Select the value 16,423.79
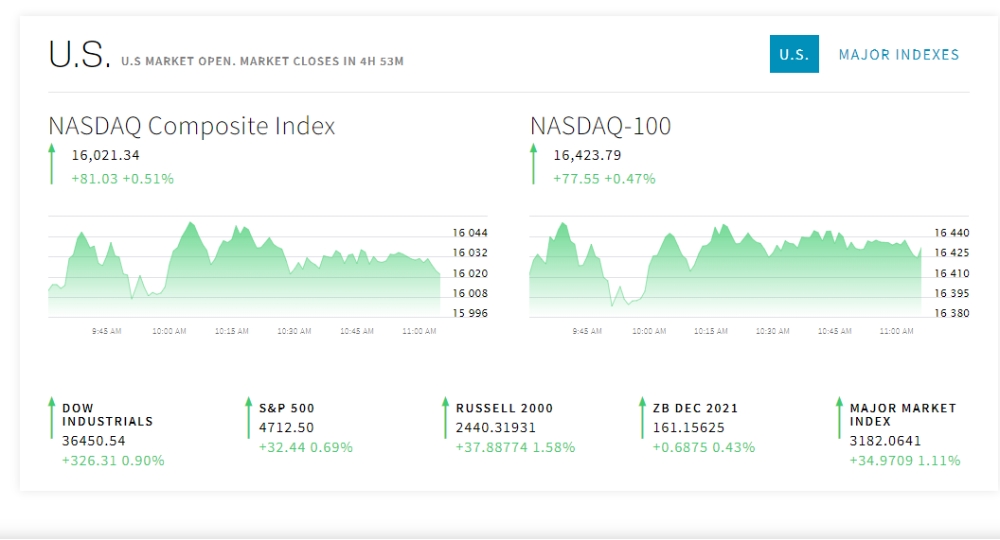 click(587, 155)
